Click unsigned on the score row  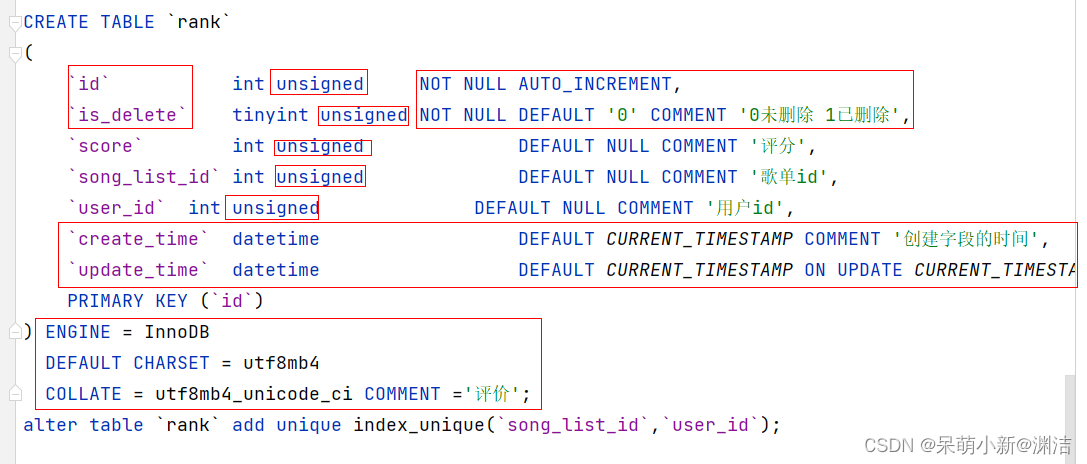320,146
